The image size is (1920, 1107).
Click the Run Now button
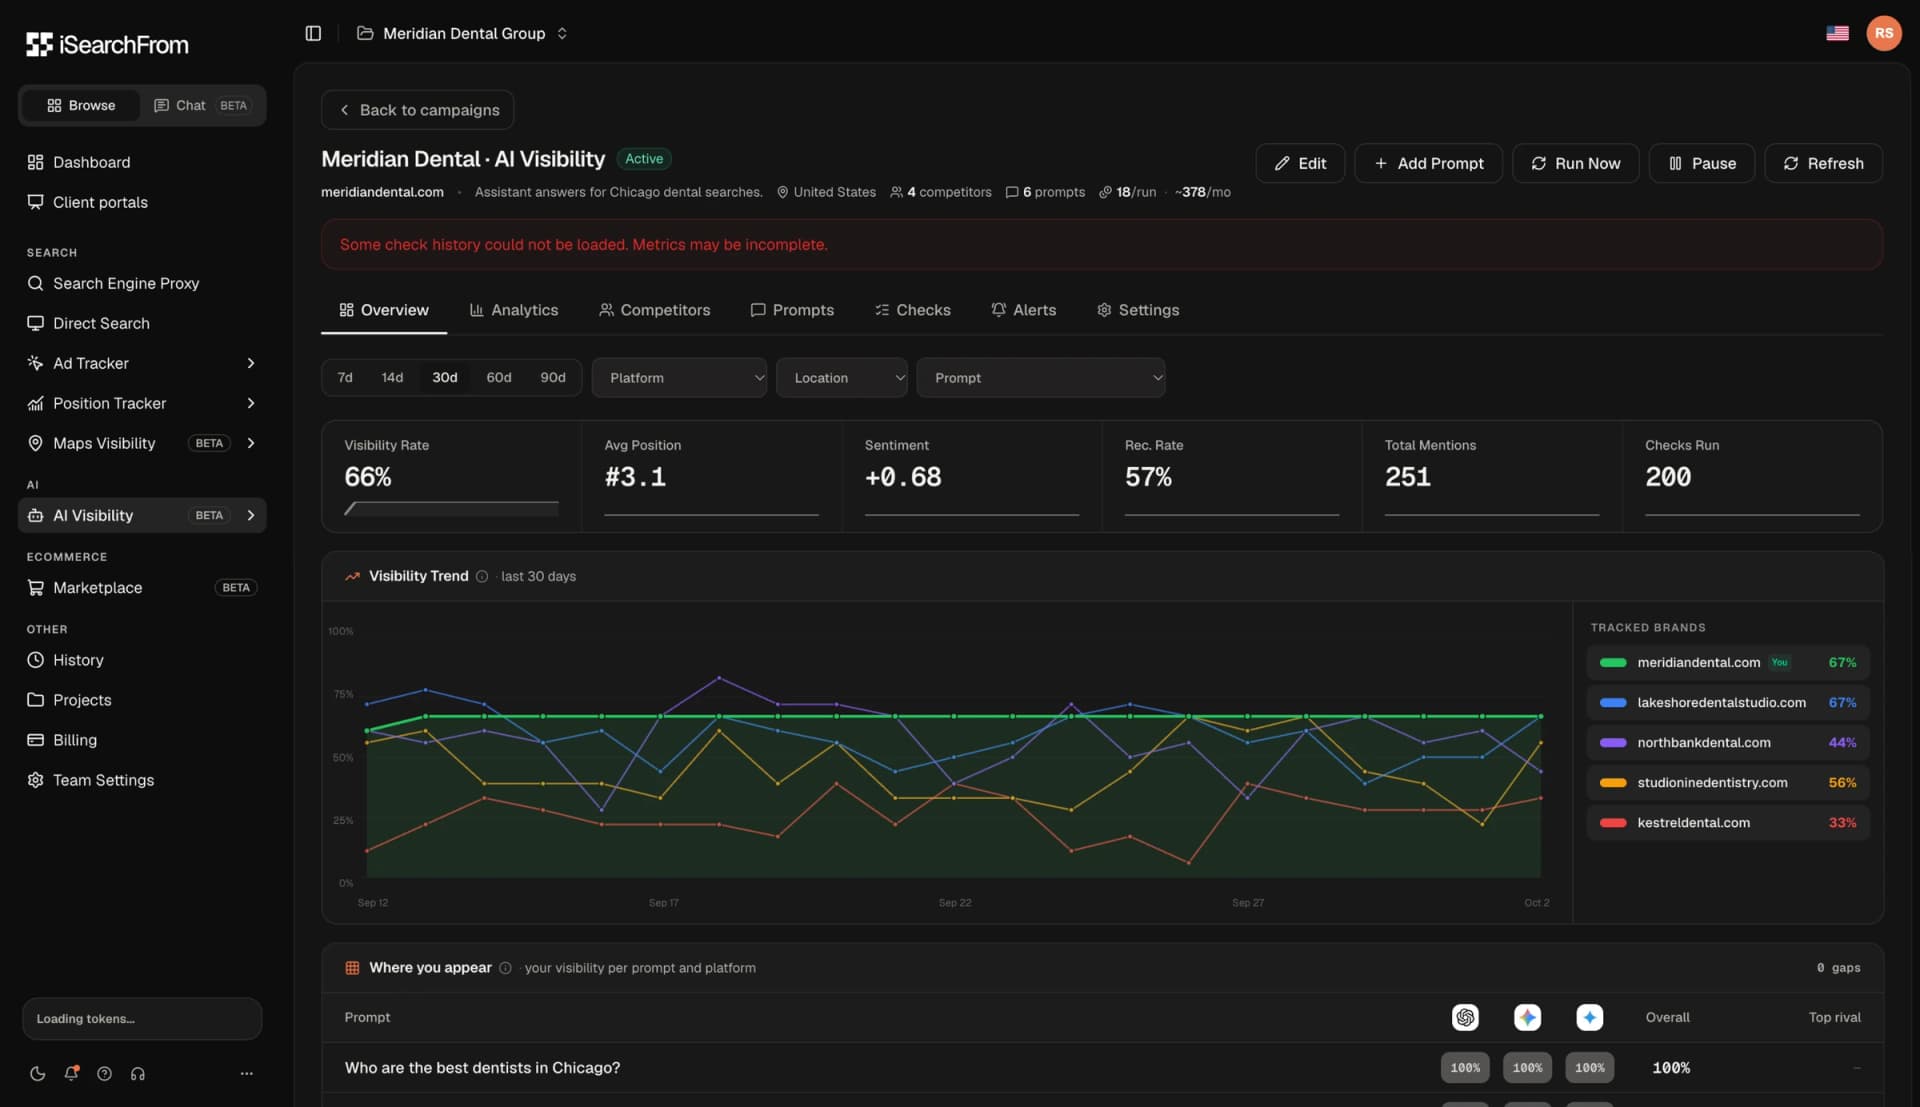[x=1575, y=163]
